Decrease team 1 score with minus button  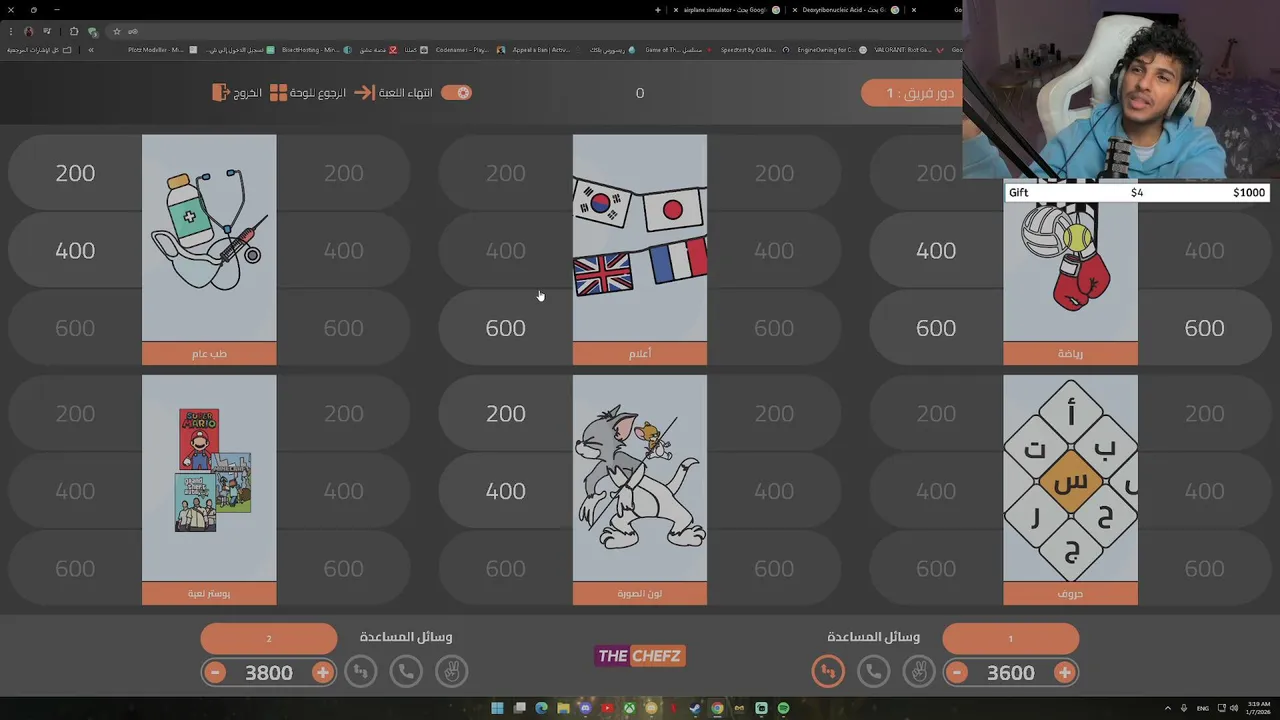957,673
